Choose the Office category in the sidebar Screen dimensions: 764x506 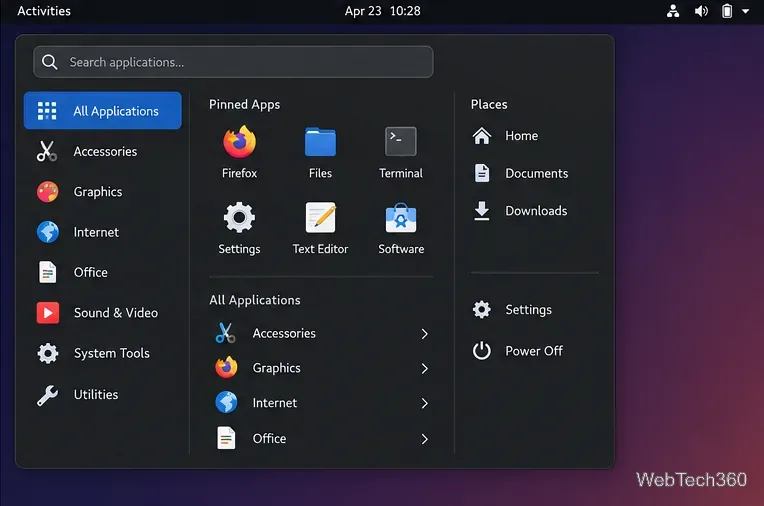[x=103, y=272]
